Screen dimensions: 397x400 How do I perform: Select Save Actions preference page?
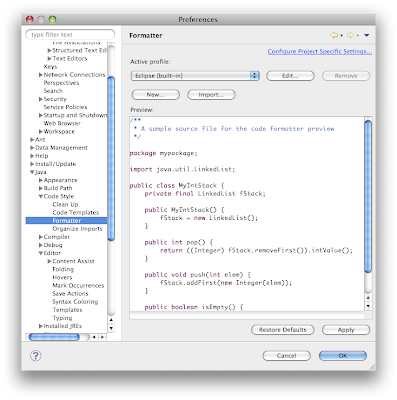tap(70, 294)
